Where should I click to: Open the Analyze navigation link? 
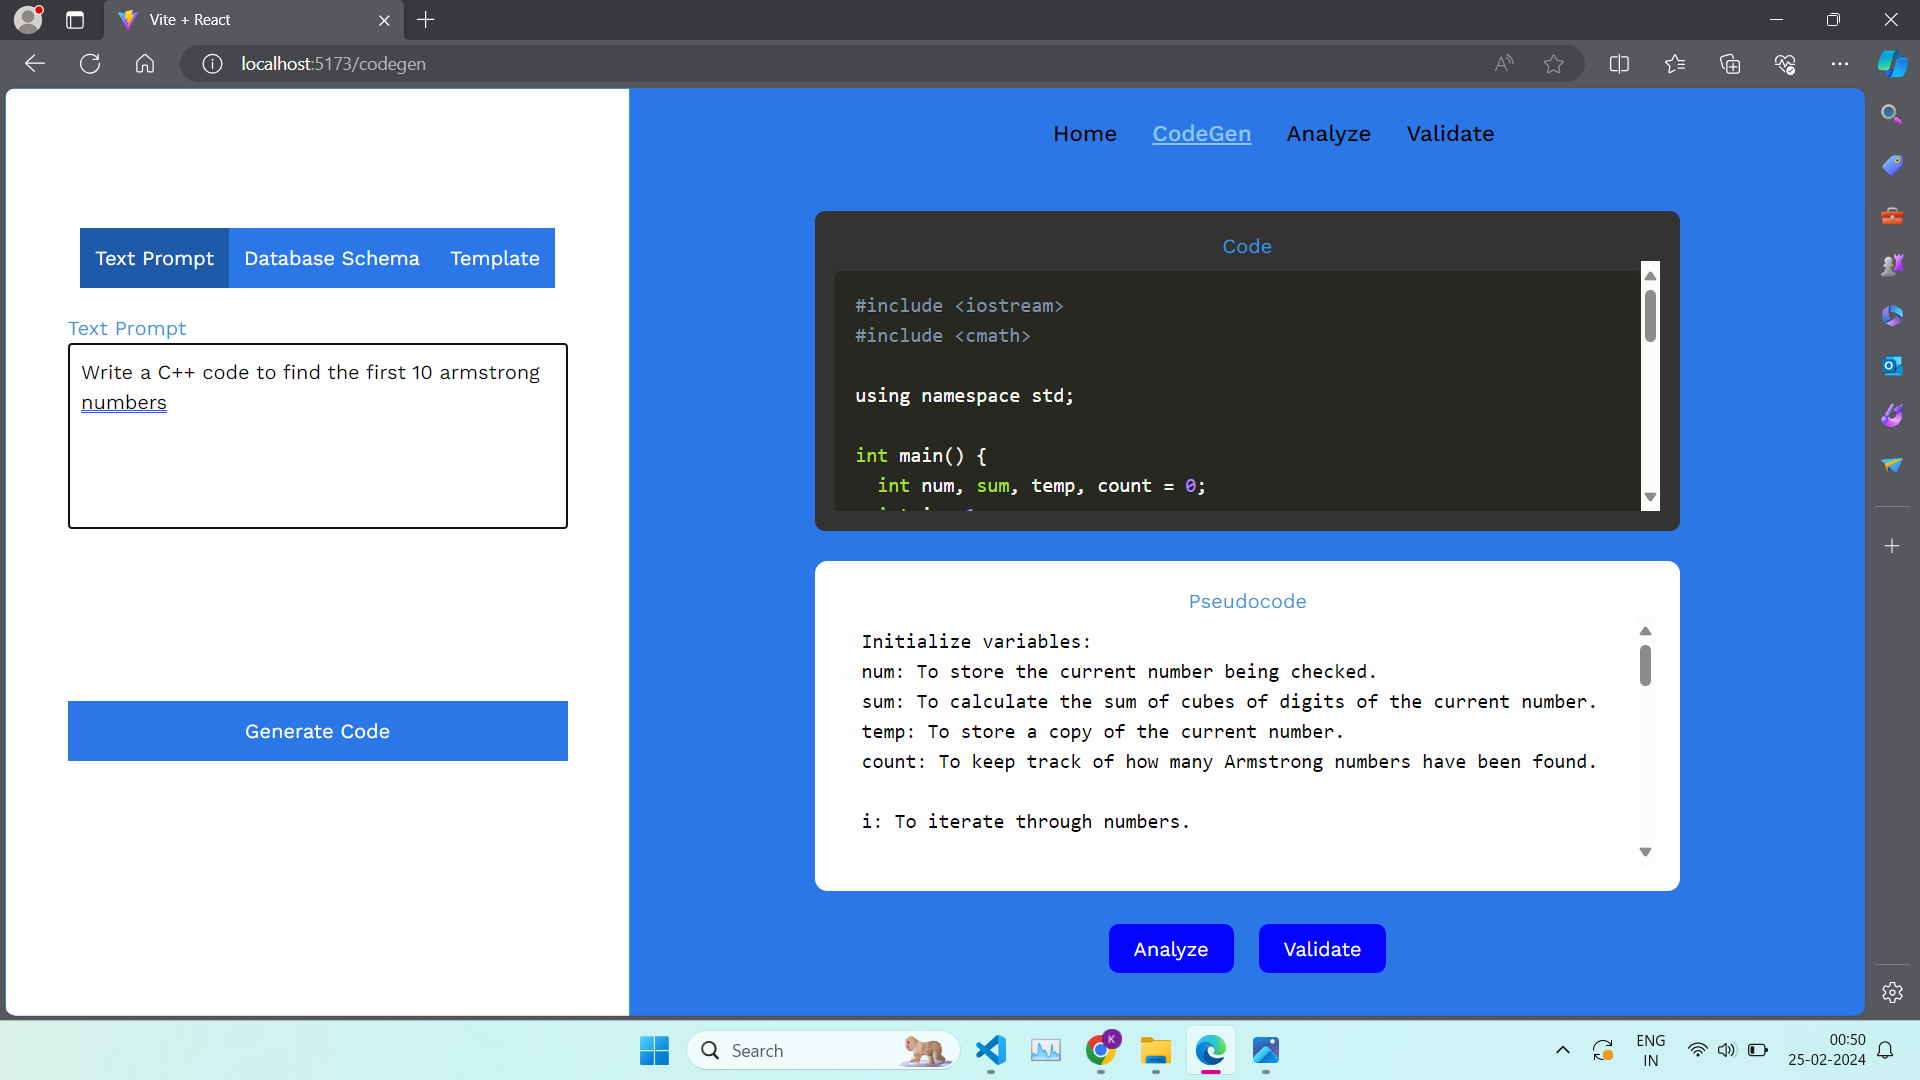point(1328,134)
